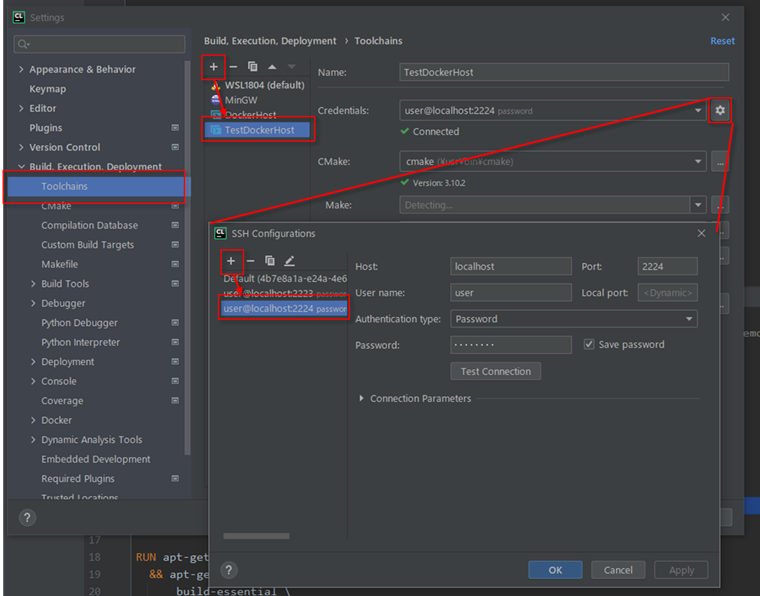Viewport: 760px width, 596px height.
Task: Open the Make path dropdown
Action: click(x=698, y=205)
